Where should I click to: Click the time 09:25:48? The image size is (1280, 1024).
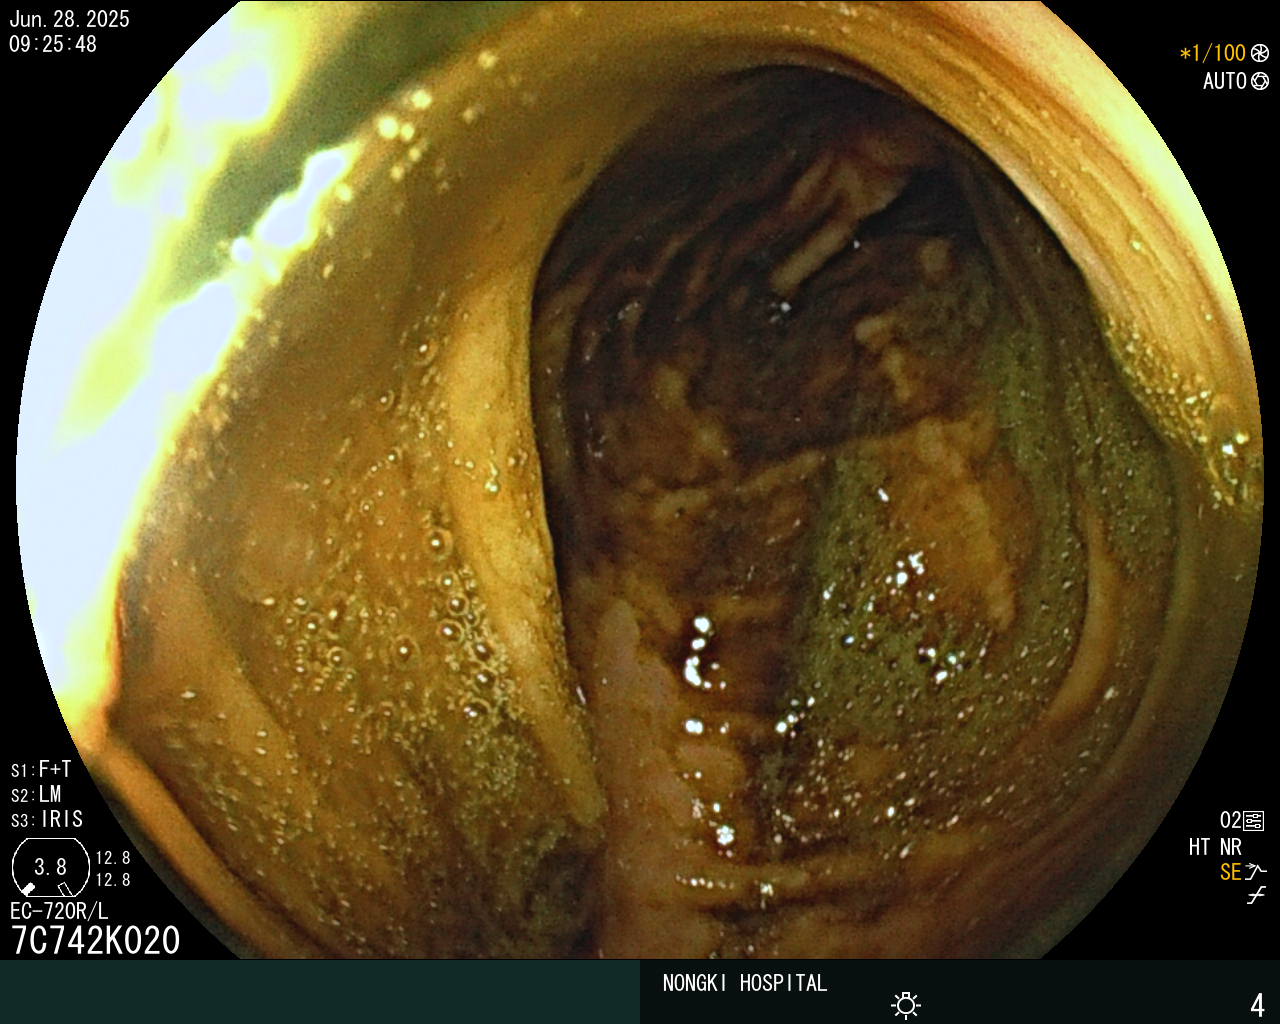tap(53, 44)
